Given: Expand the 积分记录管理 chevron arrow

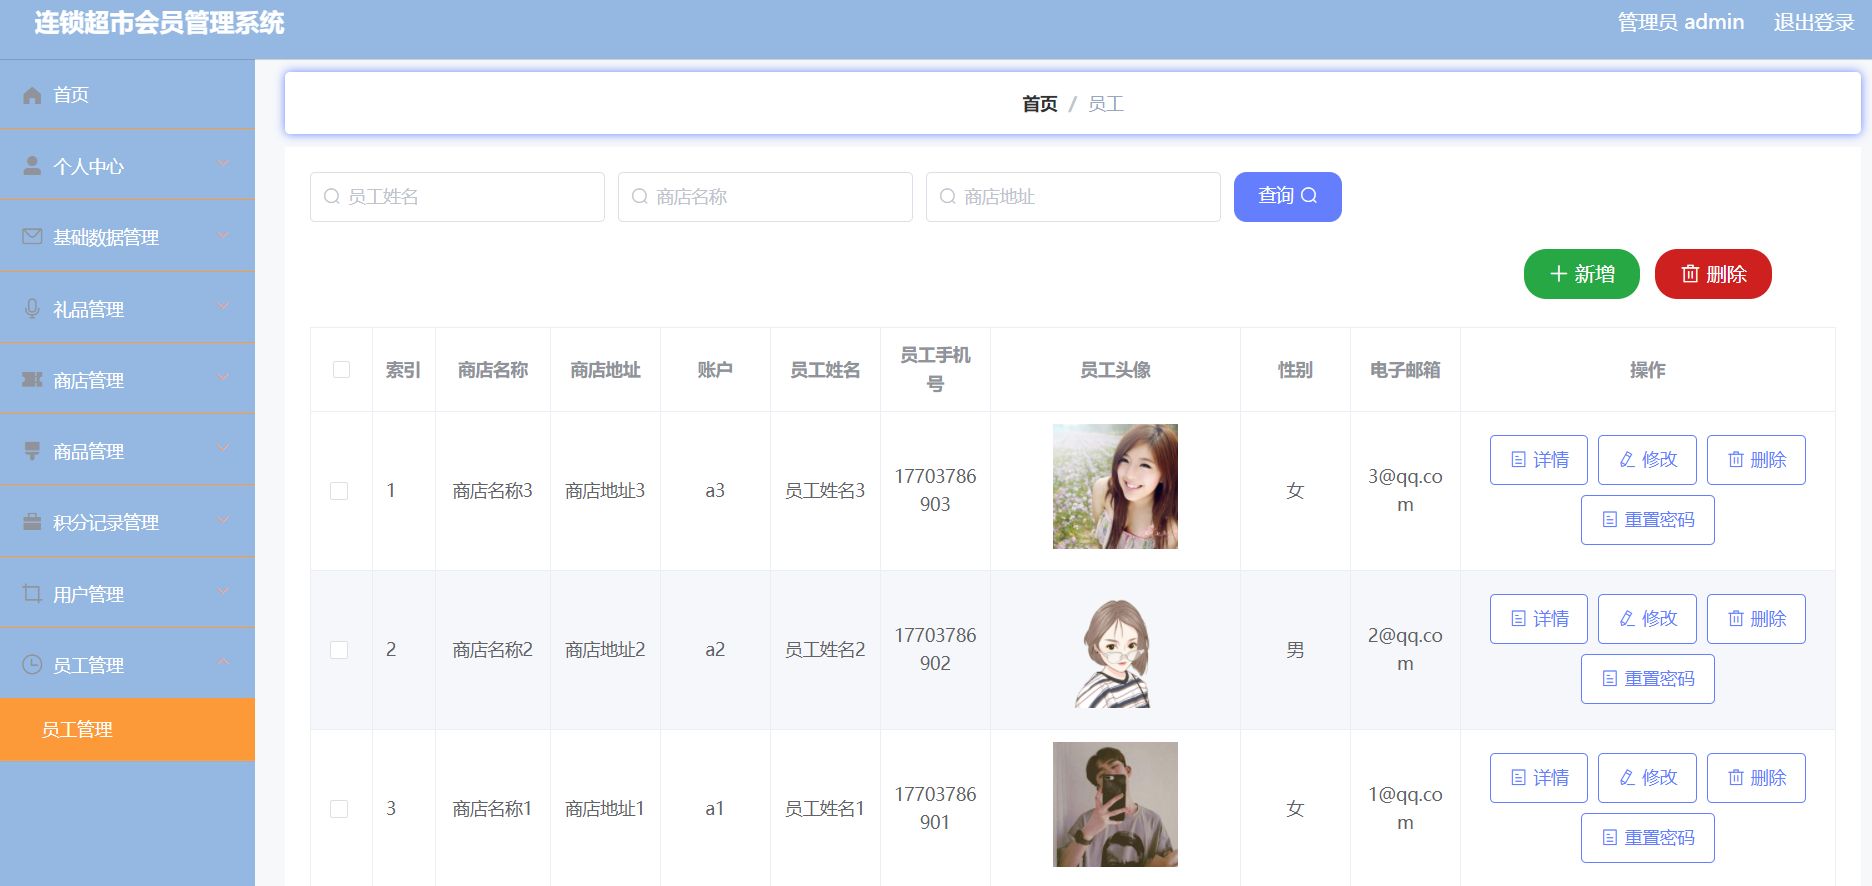Looking at the screenshot, I should tap(223, 520).
